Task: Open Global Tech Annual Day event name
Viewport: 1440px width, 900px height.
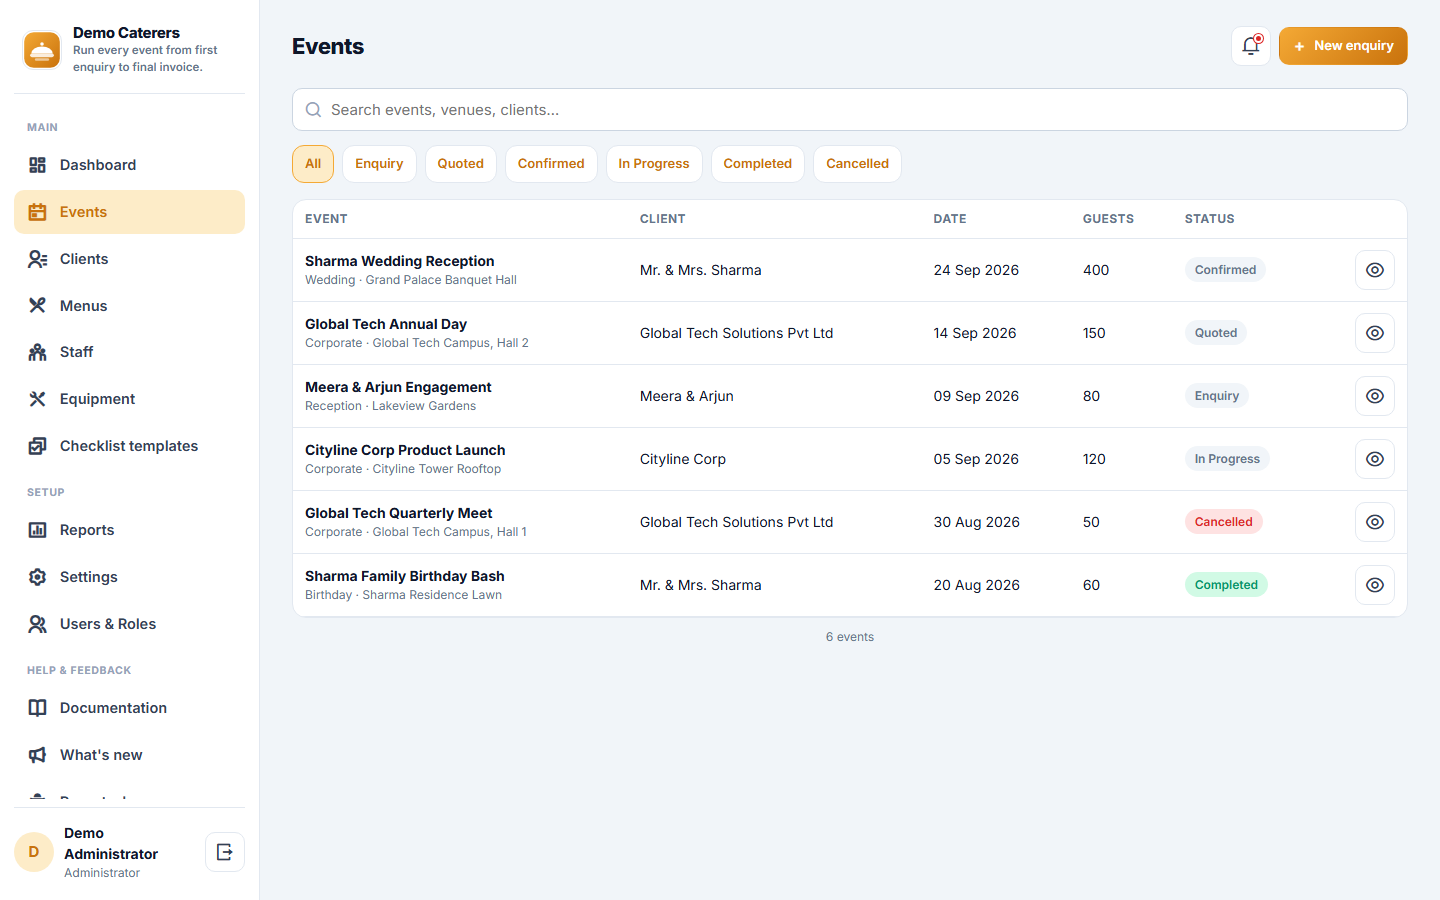Action: pyautogui.click(x=386, y=324)
